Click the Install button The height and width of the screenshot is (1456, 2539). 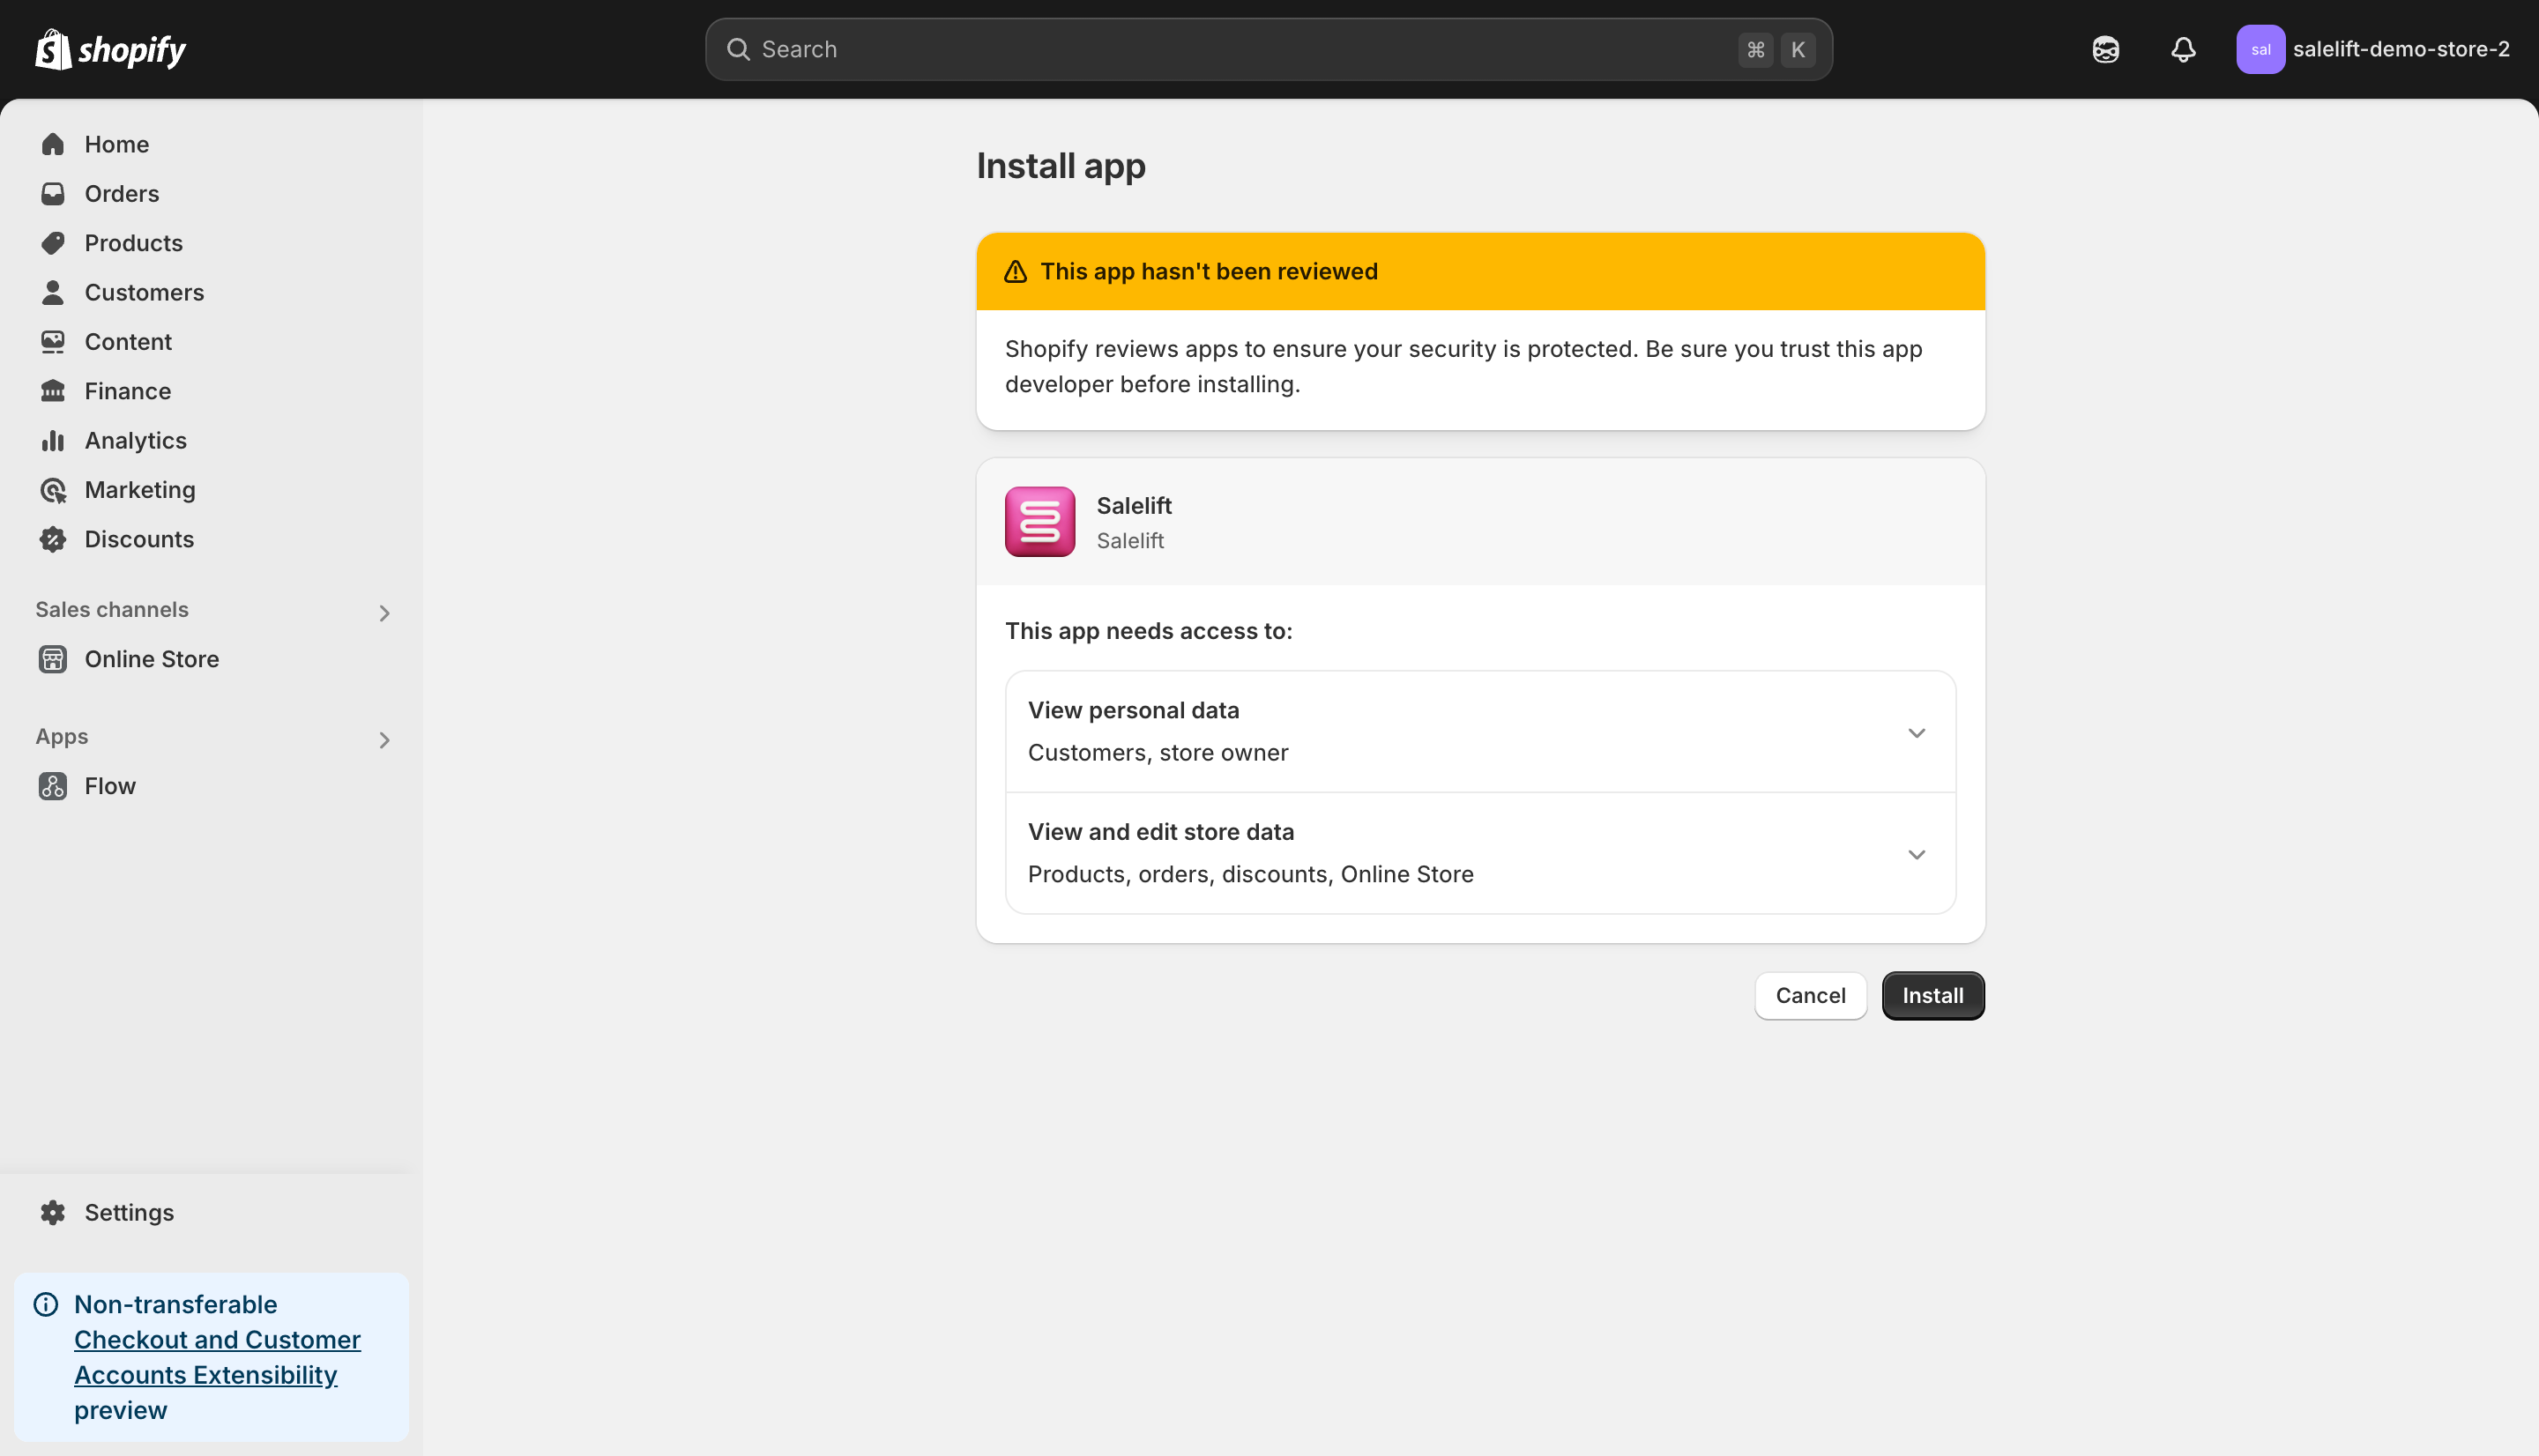click(1932, 996)
